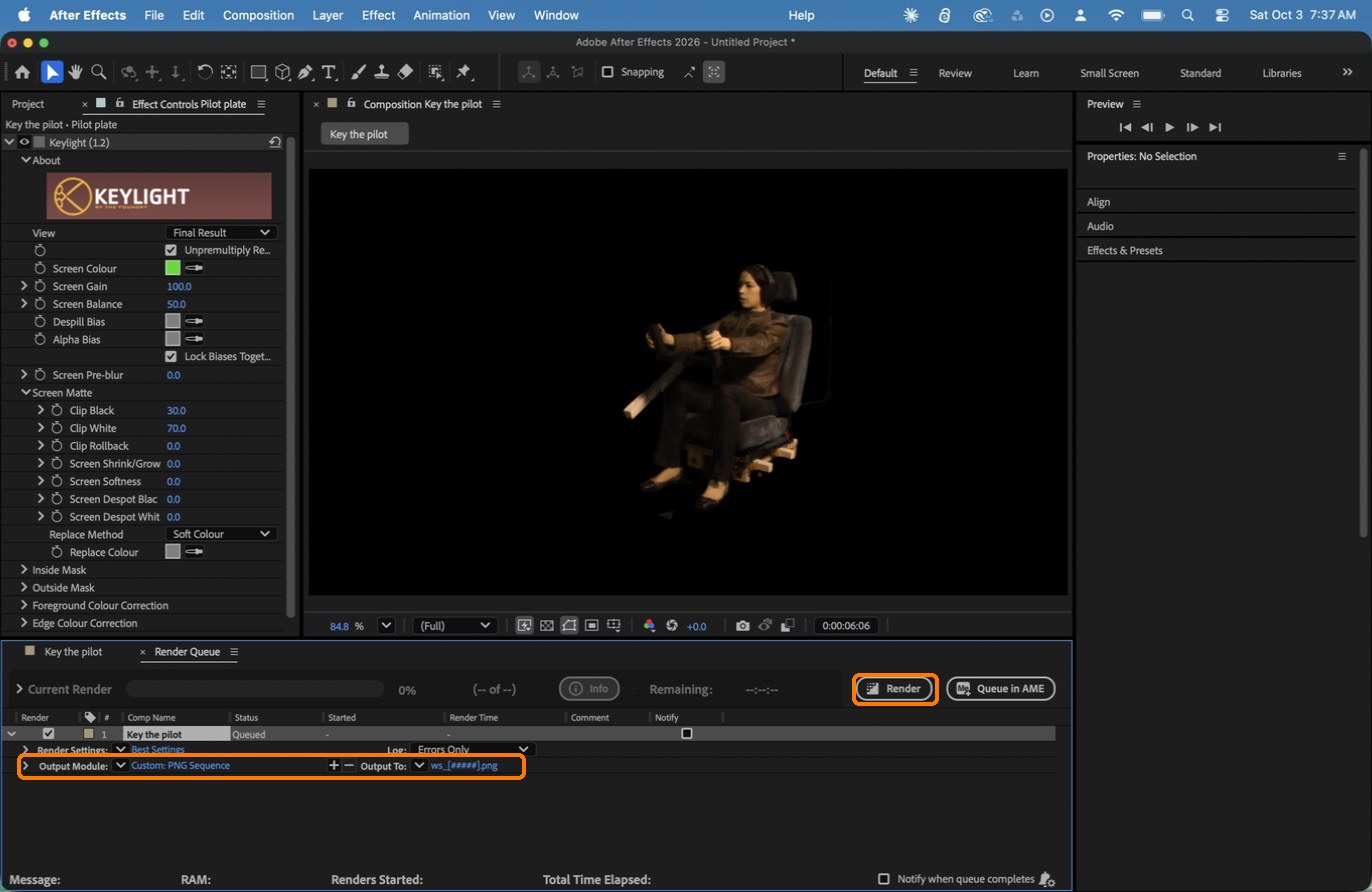Open the Log Errors Only dropdown
This screenshot has height=892, width=1372.
pos(473,749)
